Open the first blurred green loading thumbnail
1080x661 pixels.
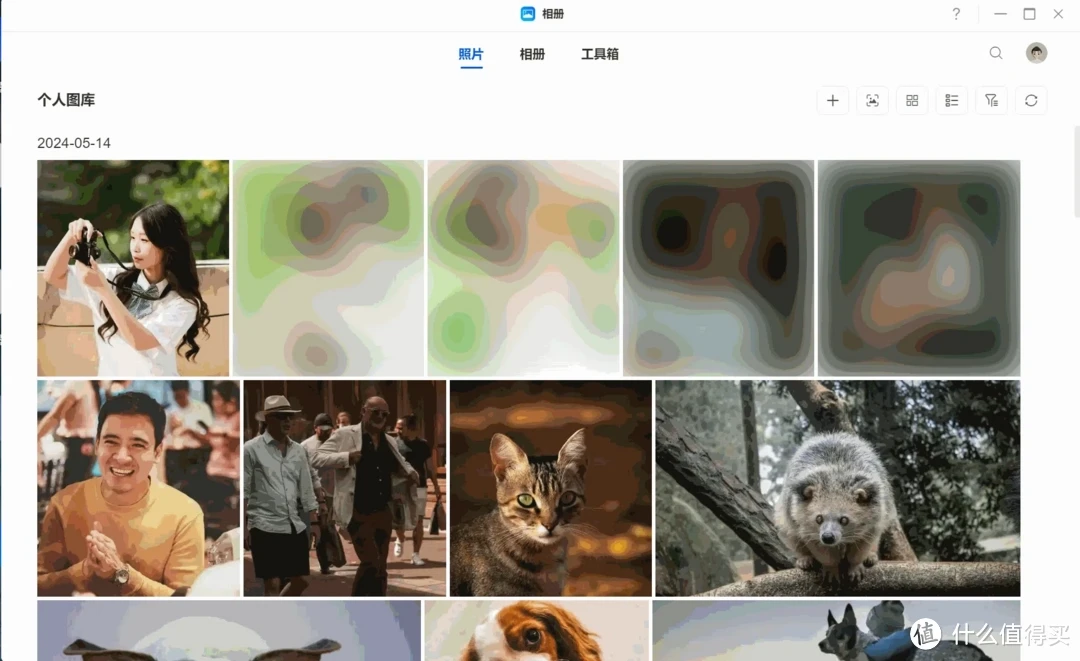pyautogui.click(x=328, y=268)
